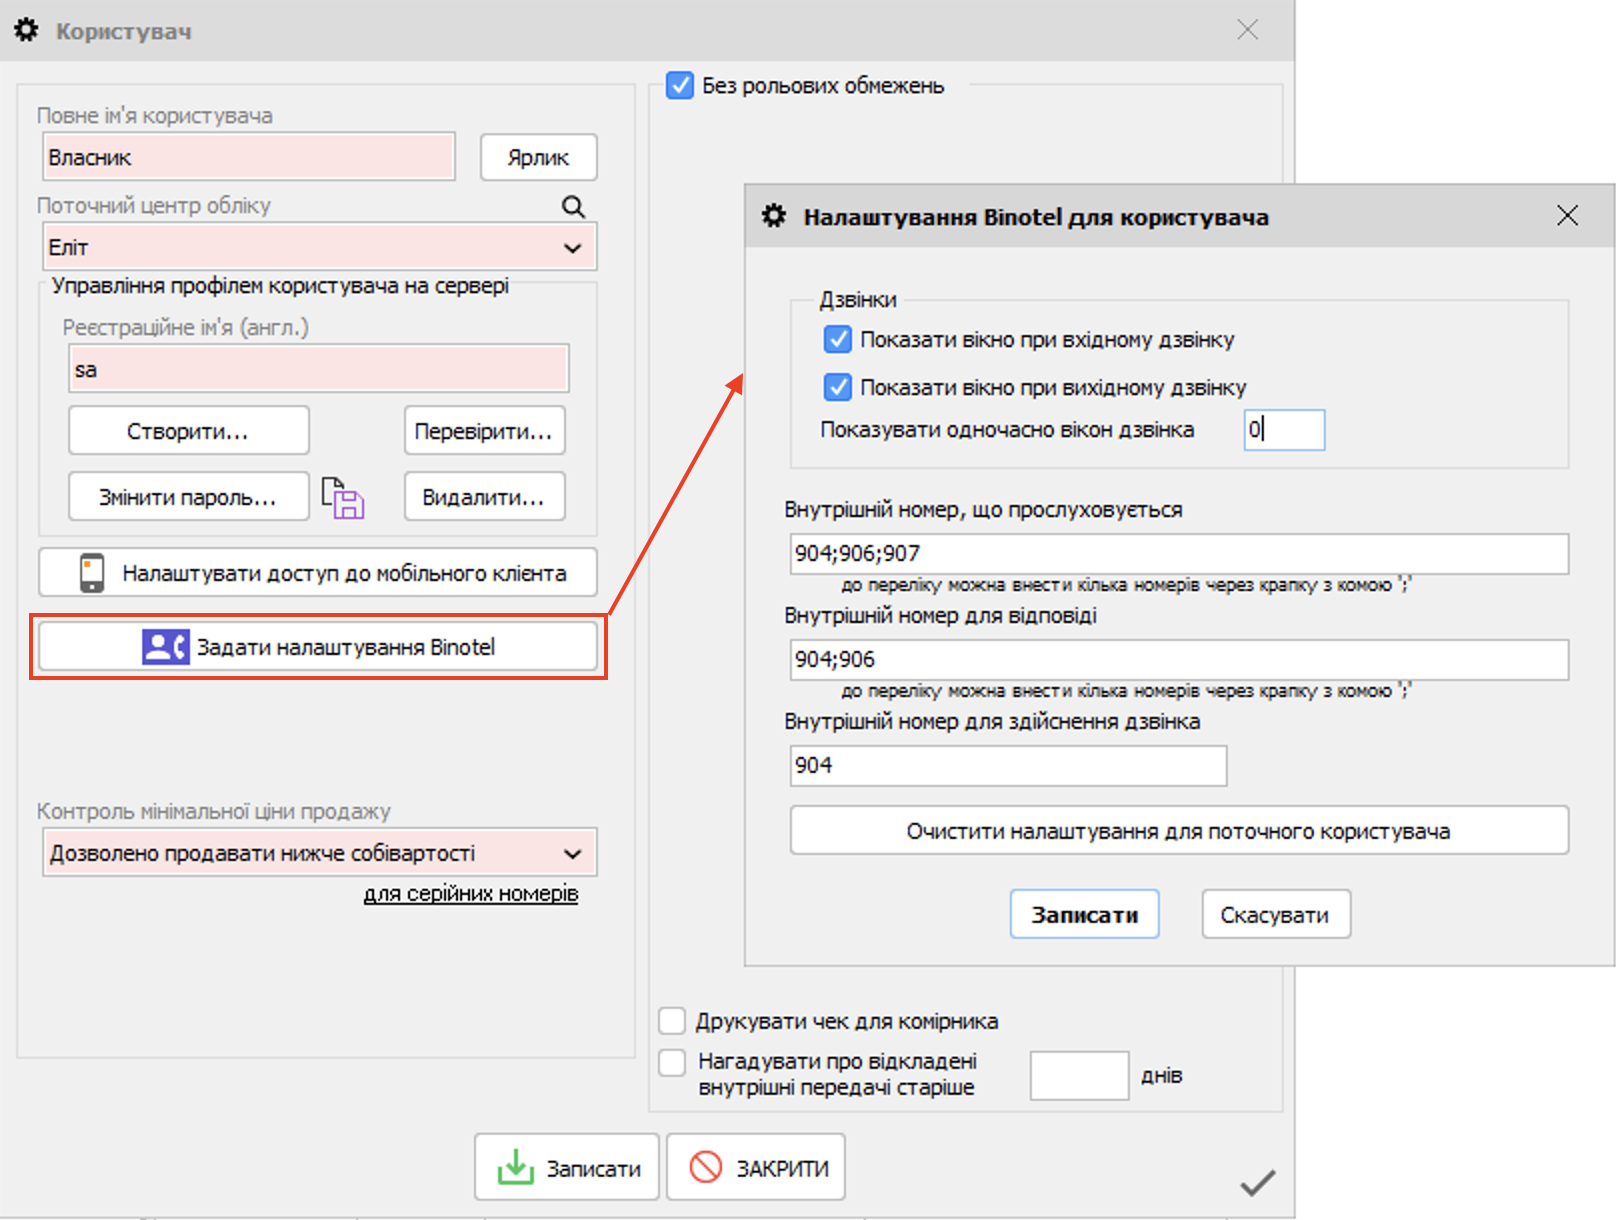Click the copy-save profile icon near Змінити пароль

pos(343,498)
